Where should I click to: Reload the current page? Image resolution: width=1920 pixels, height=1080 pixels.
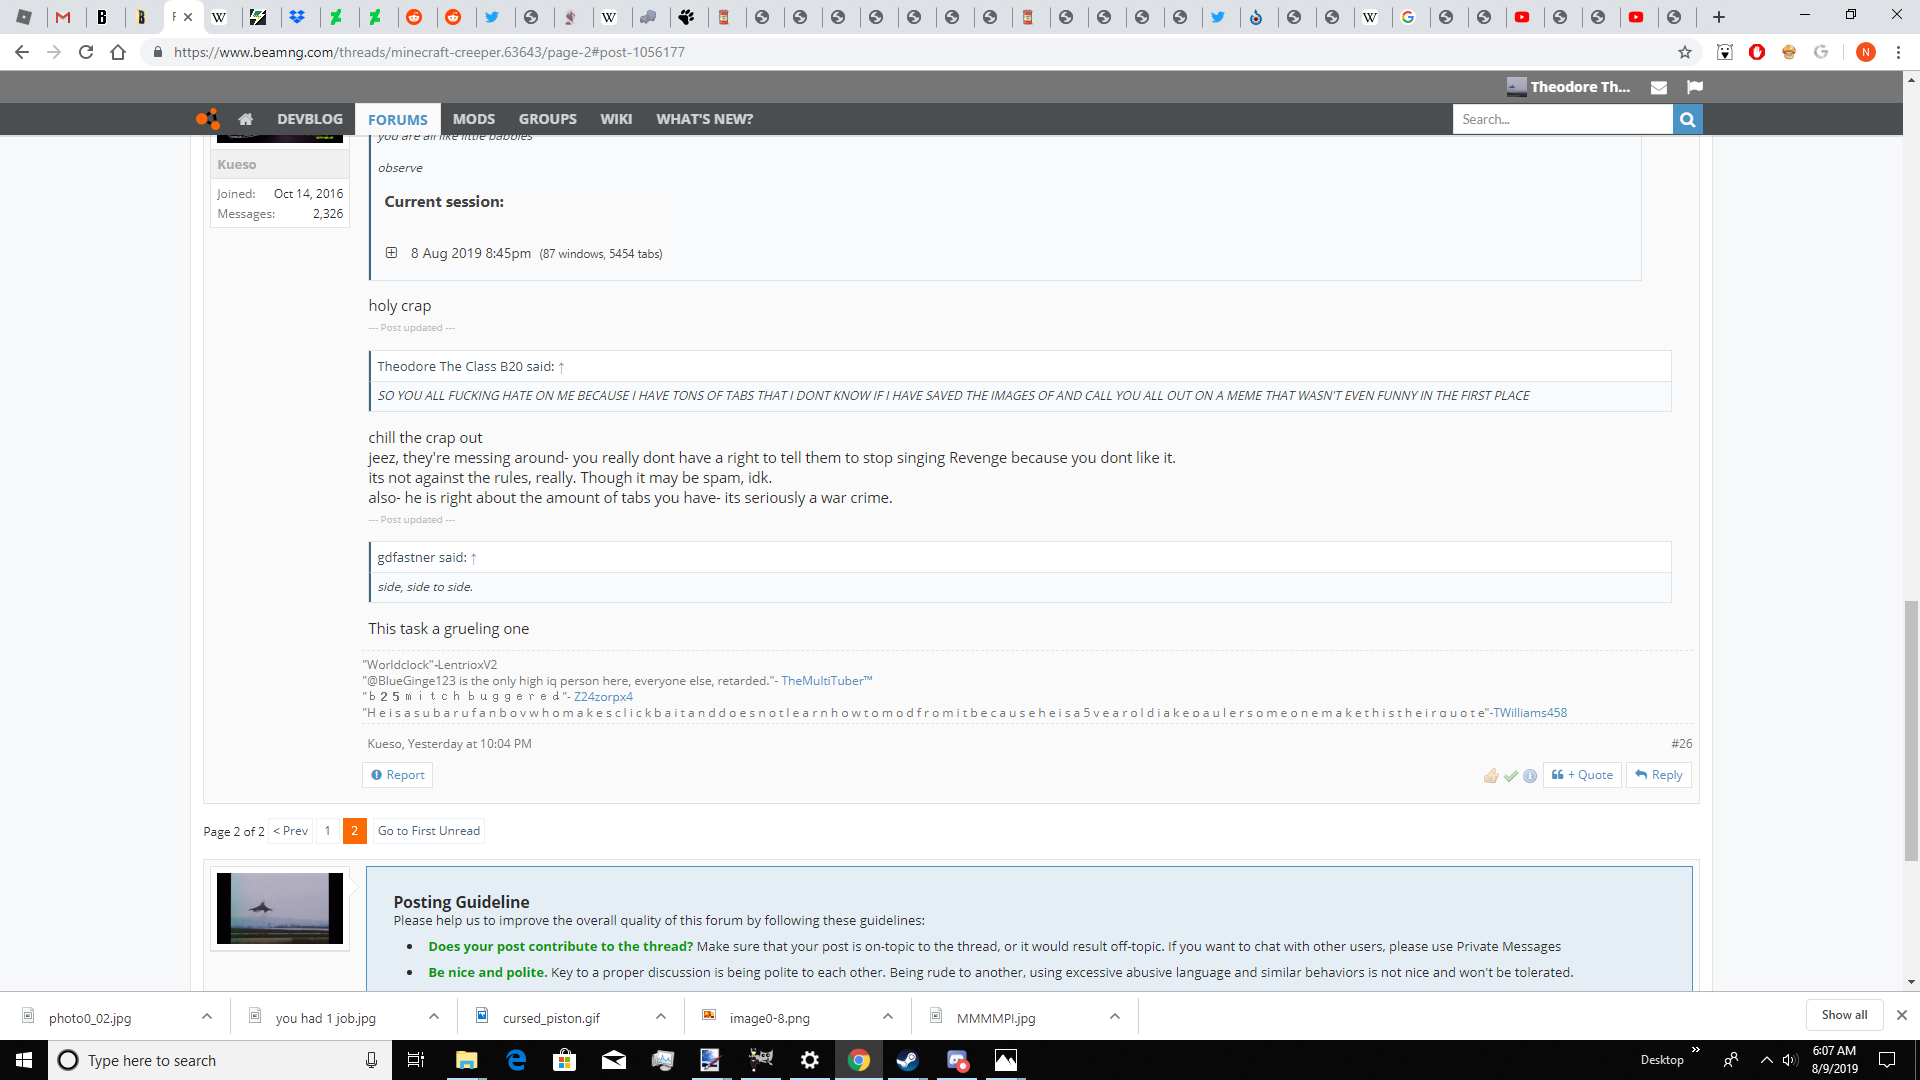click(86, 52)
